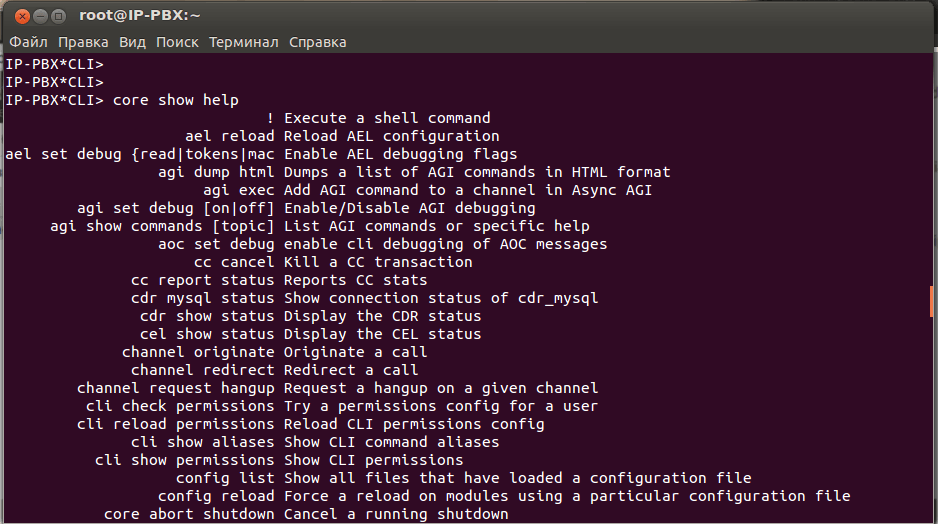Click the 'config reload' command text
Screen dimensions: 938x524
[x=216, y=496]
